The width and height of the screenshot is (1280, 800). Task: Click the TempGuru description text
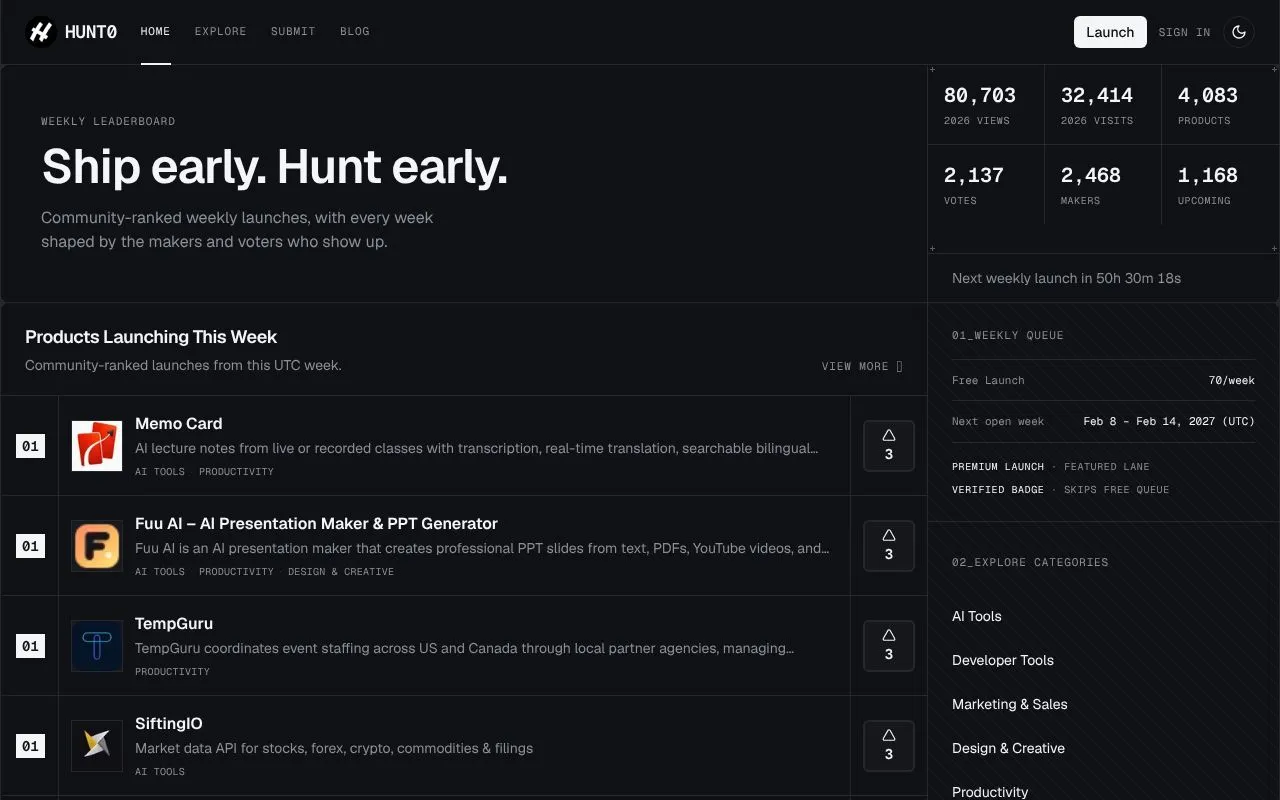point(465,648)
